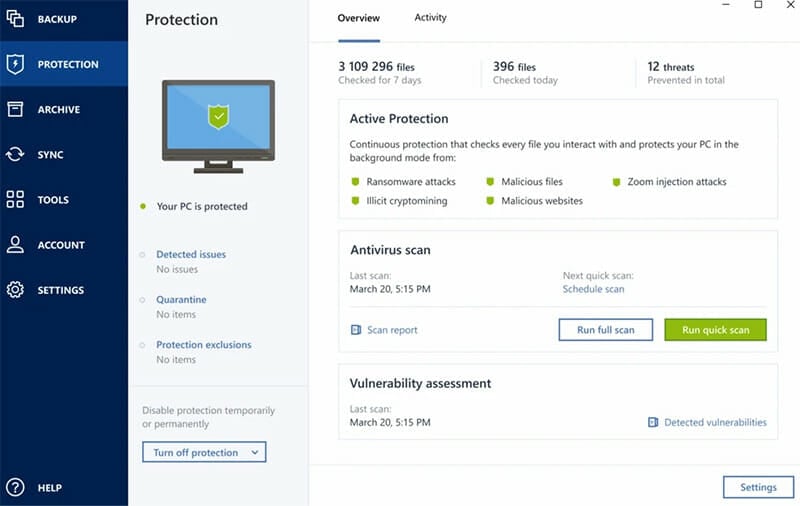Click the Sync arrows icon
Screen dimensions: 800x506
tap(15, 154)
